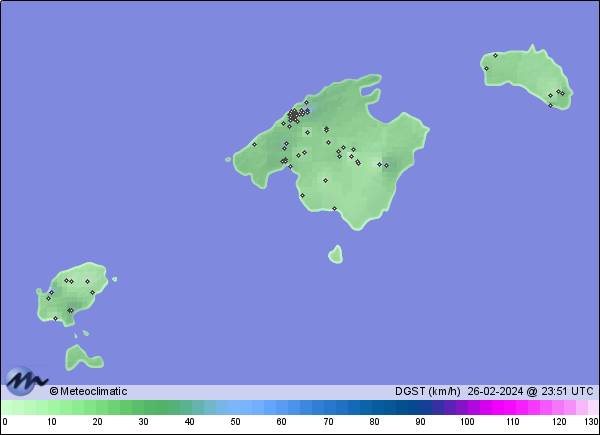Click the scale label 130
600x435 pixels.
pyautogui.click(x=591, y=422)
